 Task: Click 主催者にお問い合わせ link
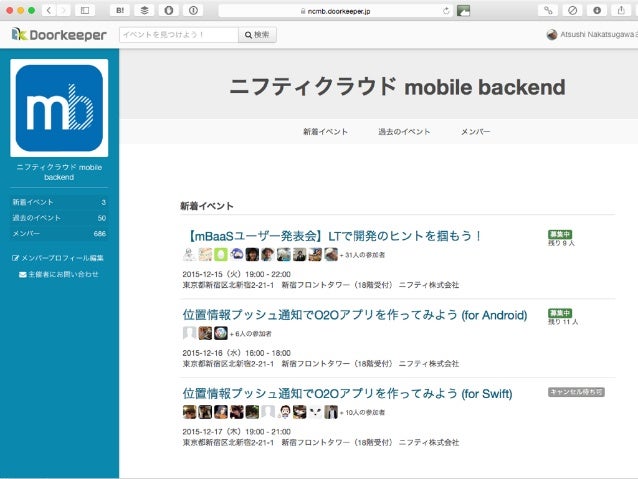pyautogui.click(x=59, y=274)
